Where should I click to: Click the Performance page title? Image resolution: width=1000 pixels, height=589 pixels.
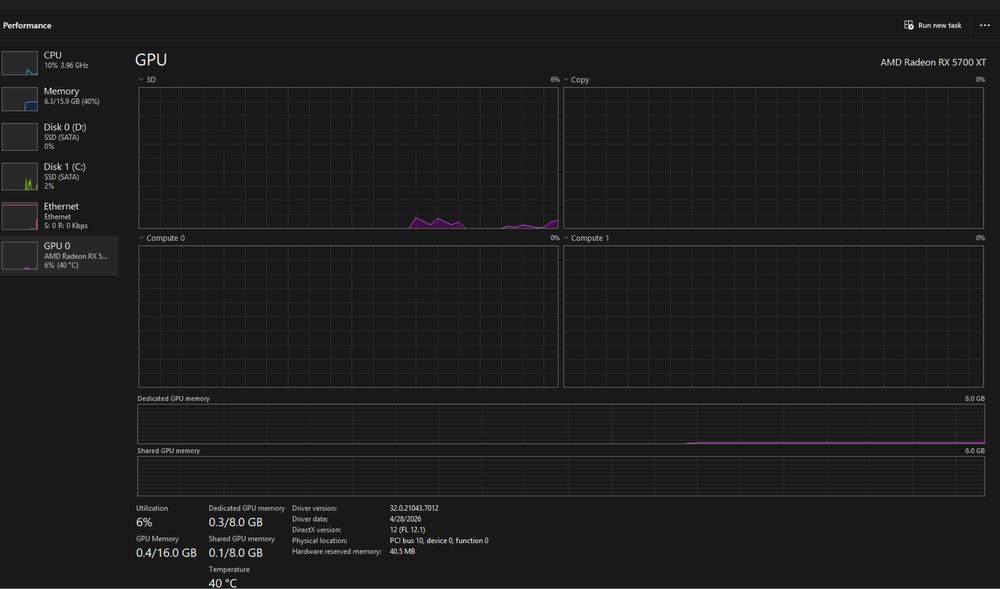point(27,25)
